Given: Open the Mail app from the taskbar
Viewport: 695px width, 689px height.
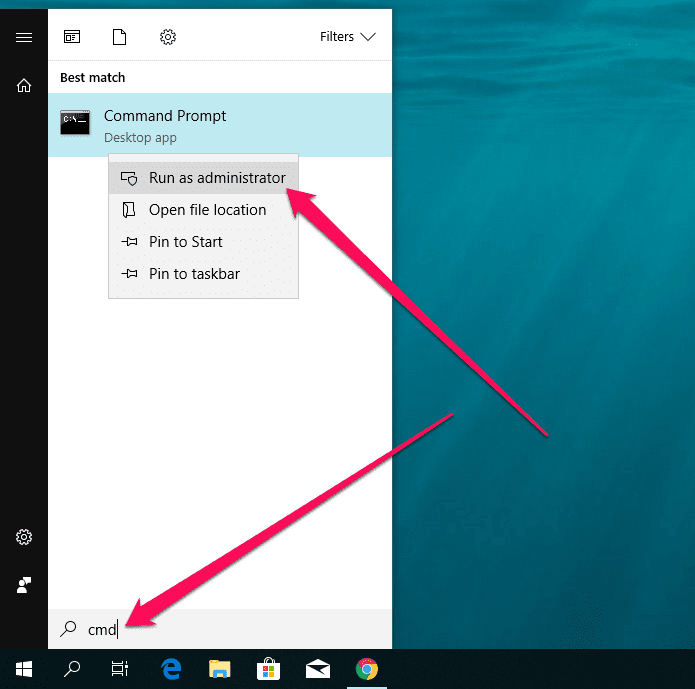Looking at the screenshot, I should click(318, 669).
